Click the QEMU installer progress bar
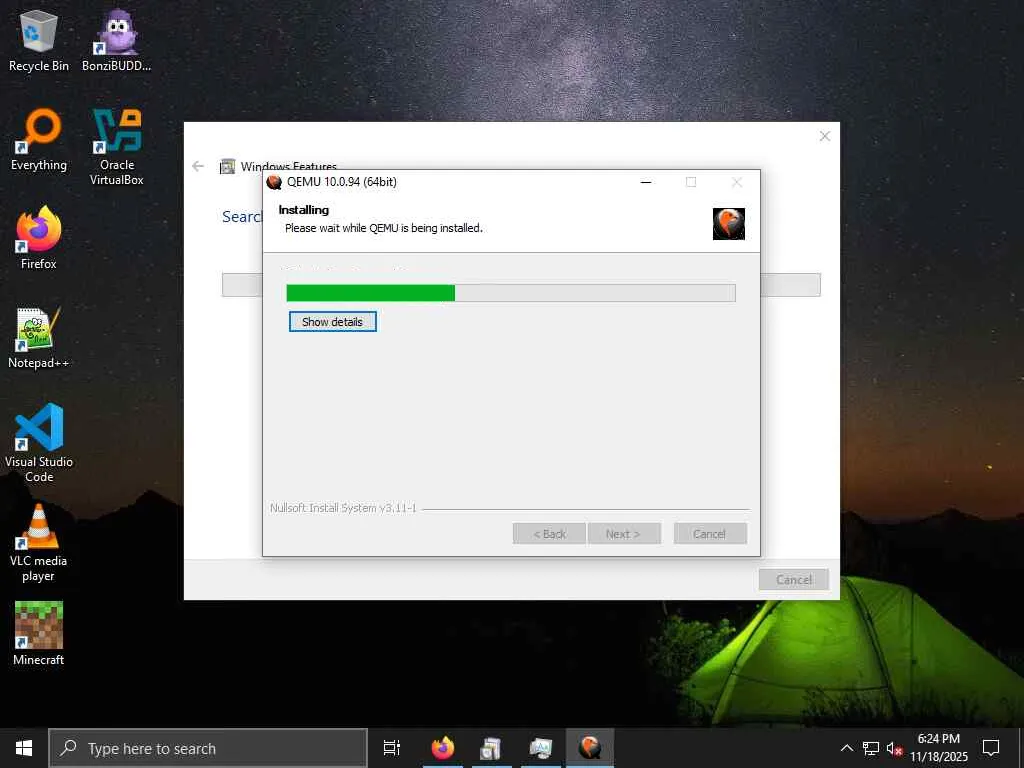Screen dimensions: 1024x768 [511, 293]
